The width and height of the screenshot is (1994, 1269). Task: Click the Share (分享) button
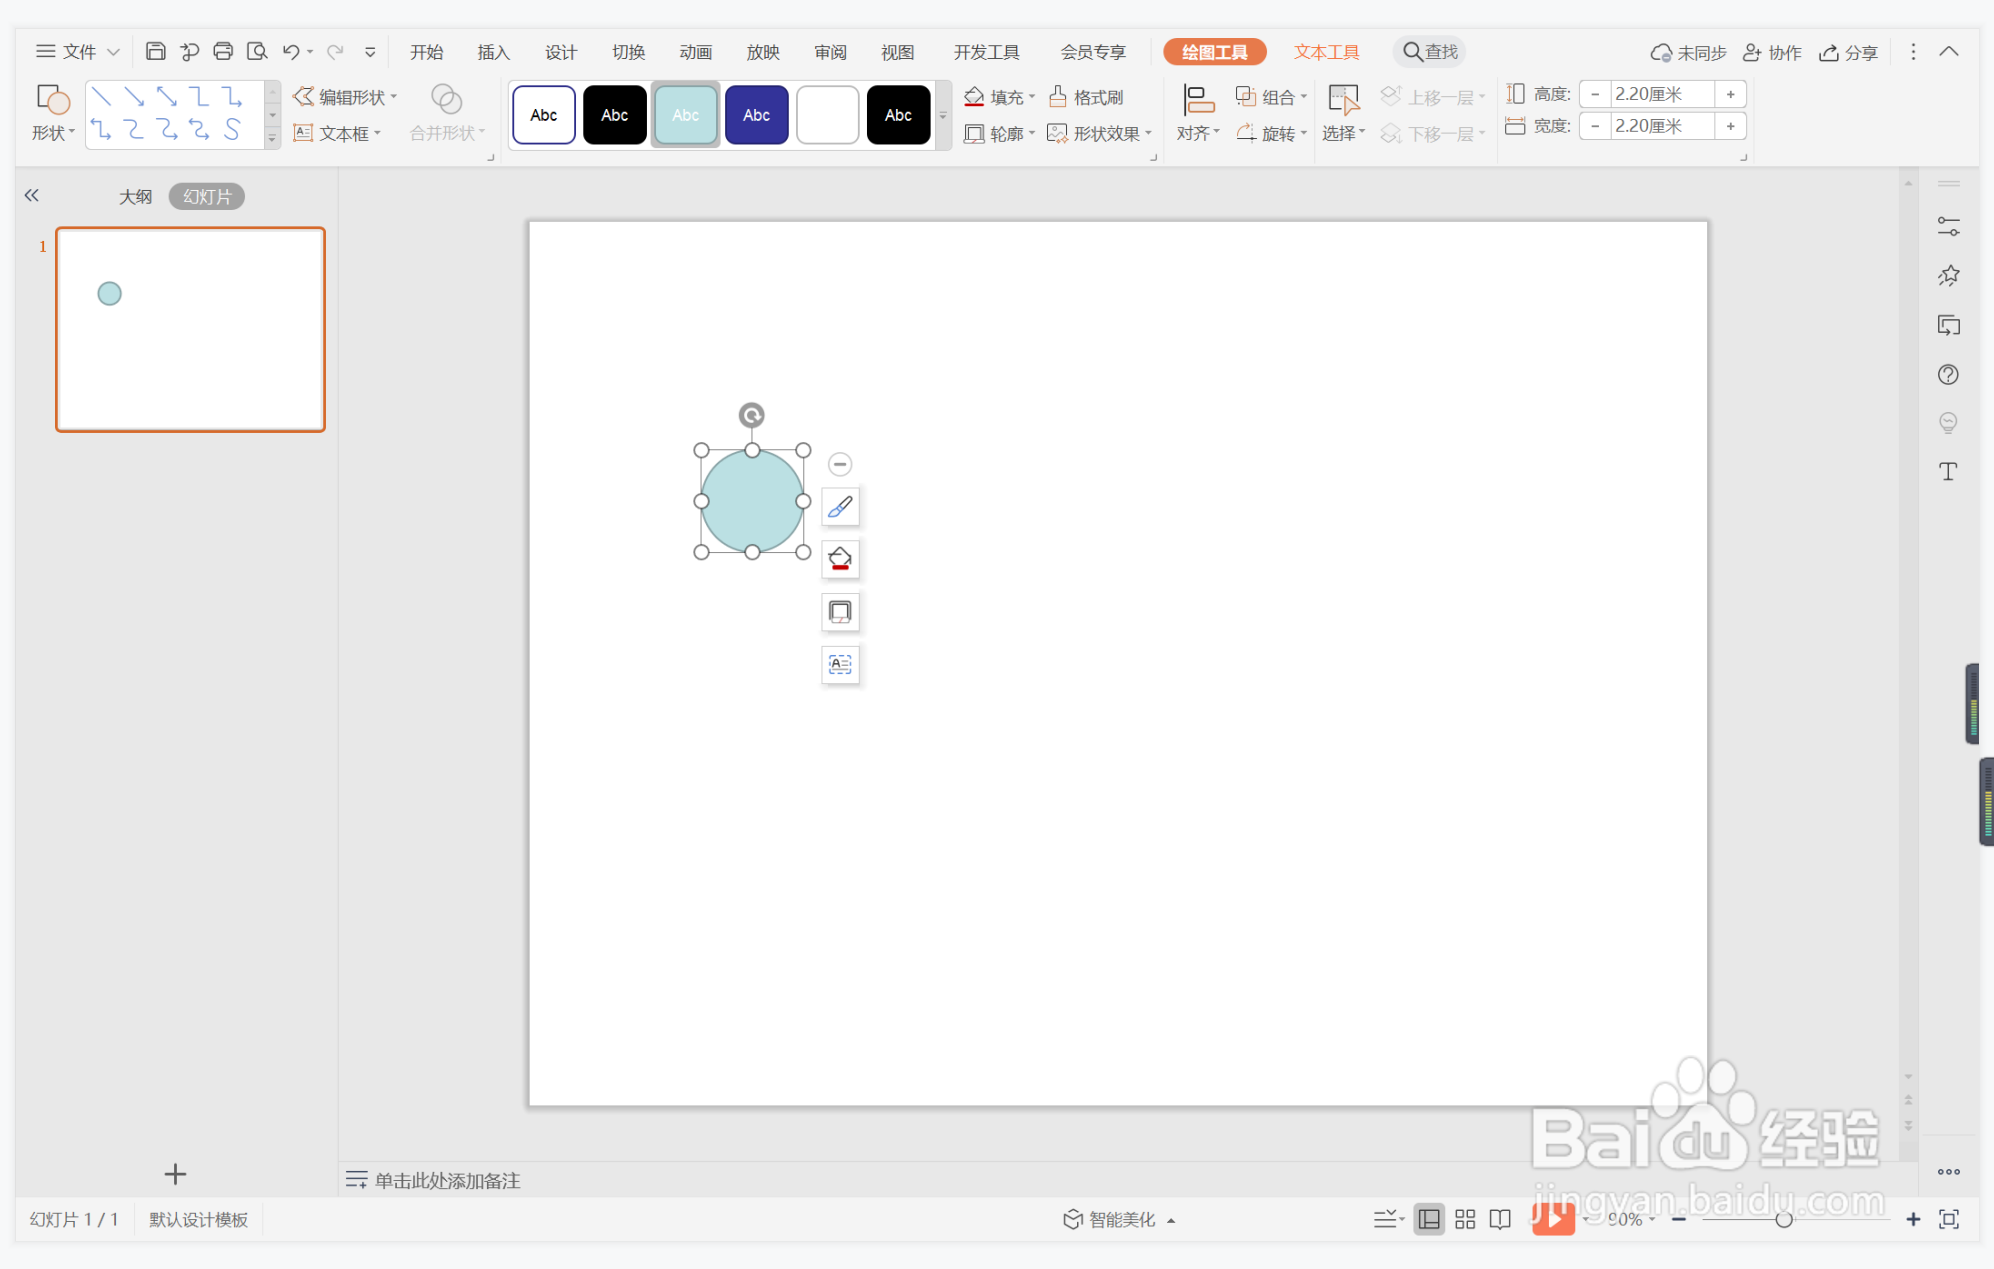pos(1848,52)
